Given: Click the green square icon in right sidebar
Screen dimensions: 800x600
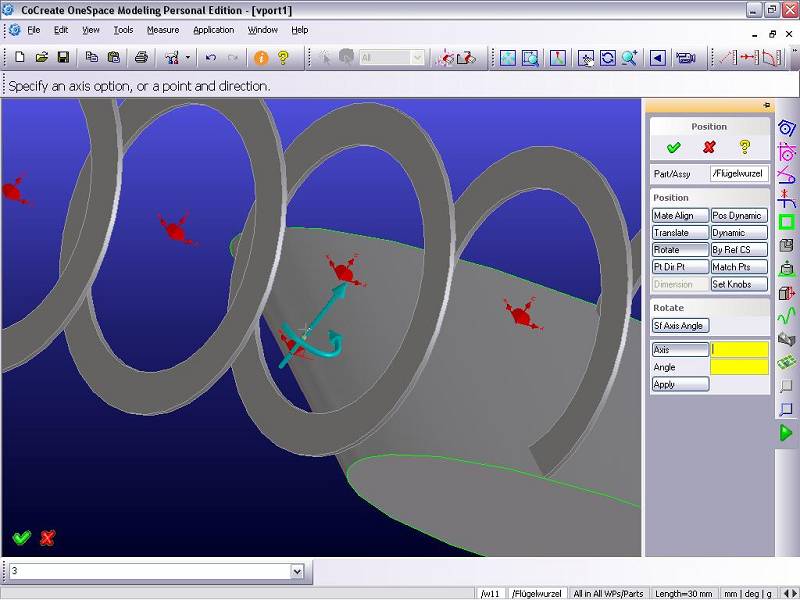Looking at the screenshot, I should tap(786, 222).
